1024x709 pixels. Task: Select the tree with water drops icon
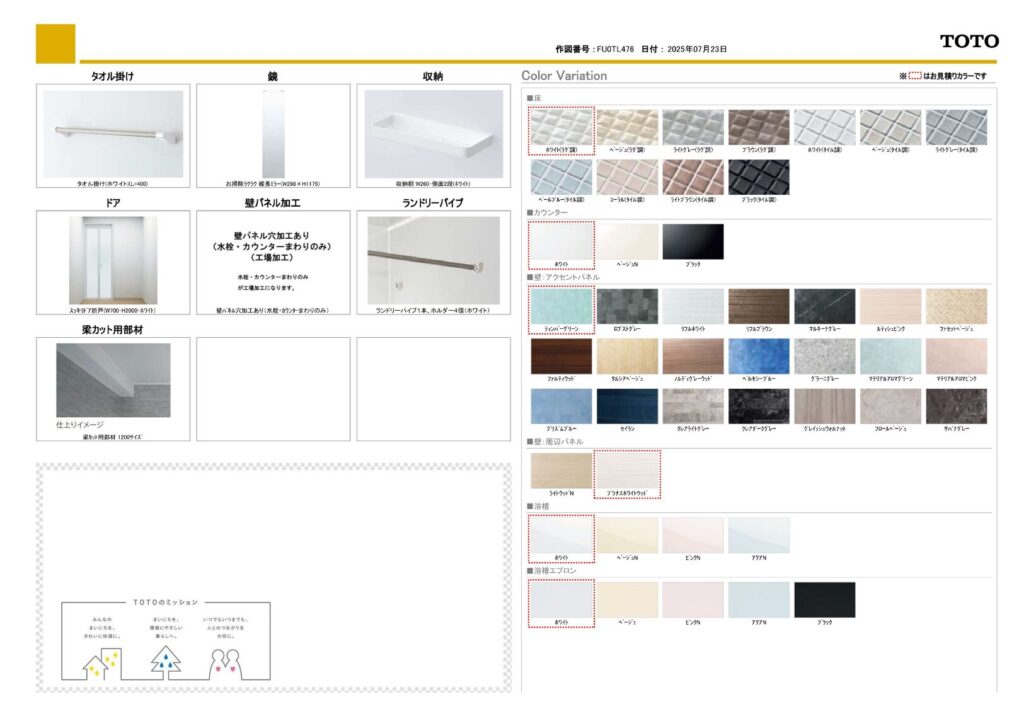tap(166, 660)
